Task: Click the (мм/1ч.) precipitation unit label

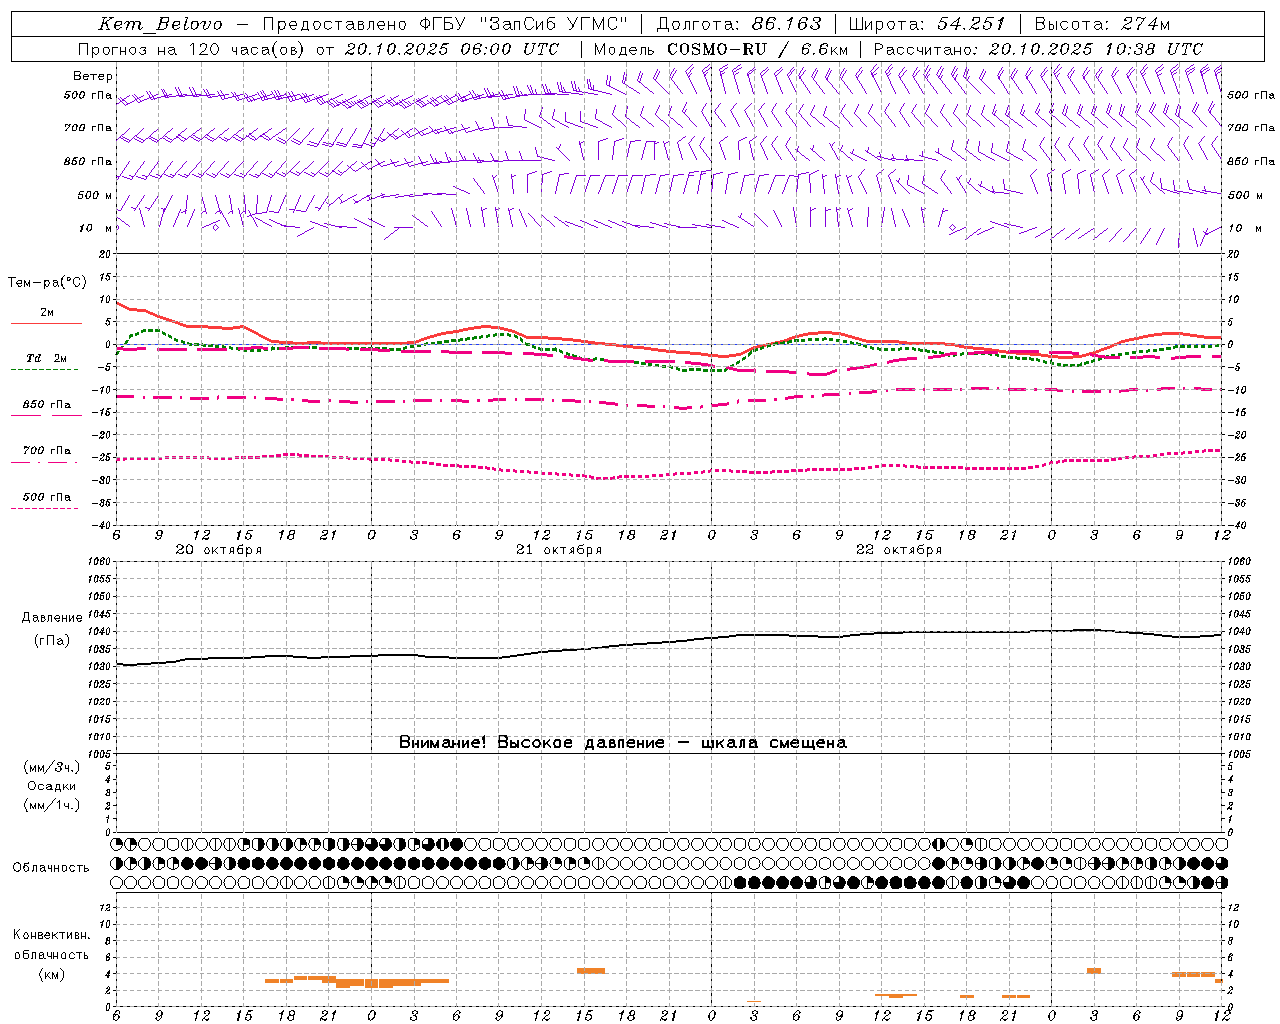Action: coord(52,805)
